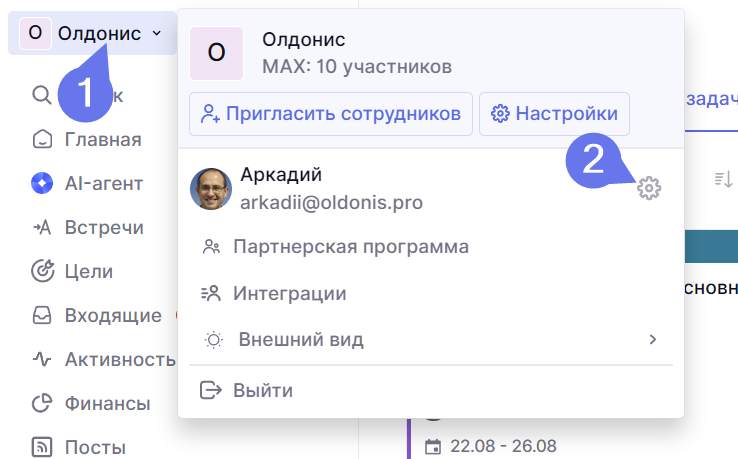This screenshot has width=738, height=459.
Task: Click the Главная home icon
Action: [x=42, y=139]
